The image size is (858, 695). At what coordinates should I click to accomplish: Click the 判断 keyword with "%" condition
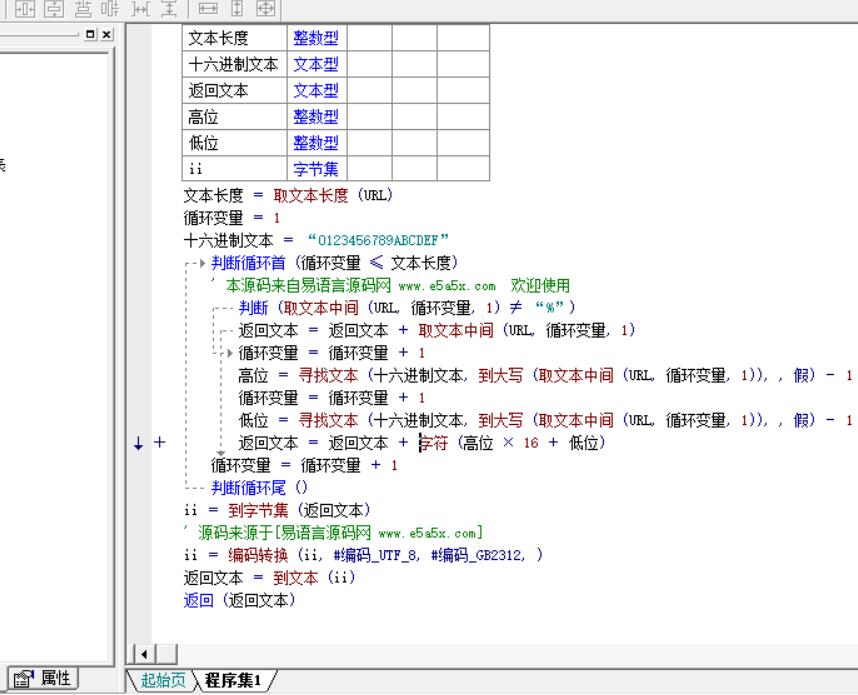[253, 308]
